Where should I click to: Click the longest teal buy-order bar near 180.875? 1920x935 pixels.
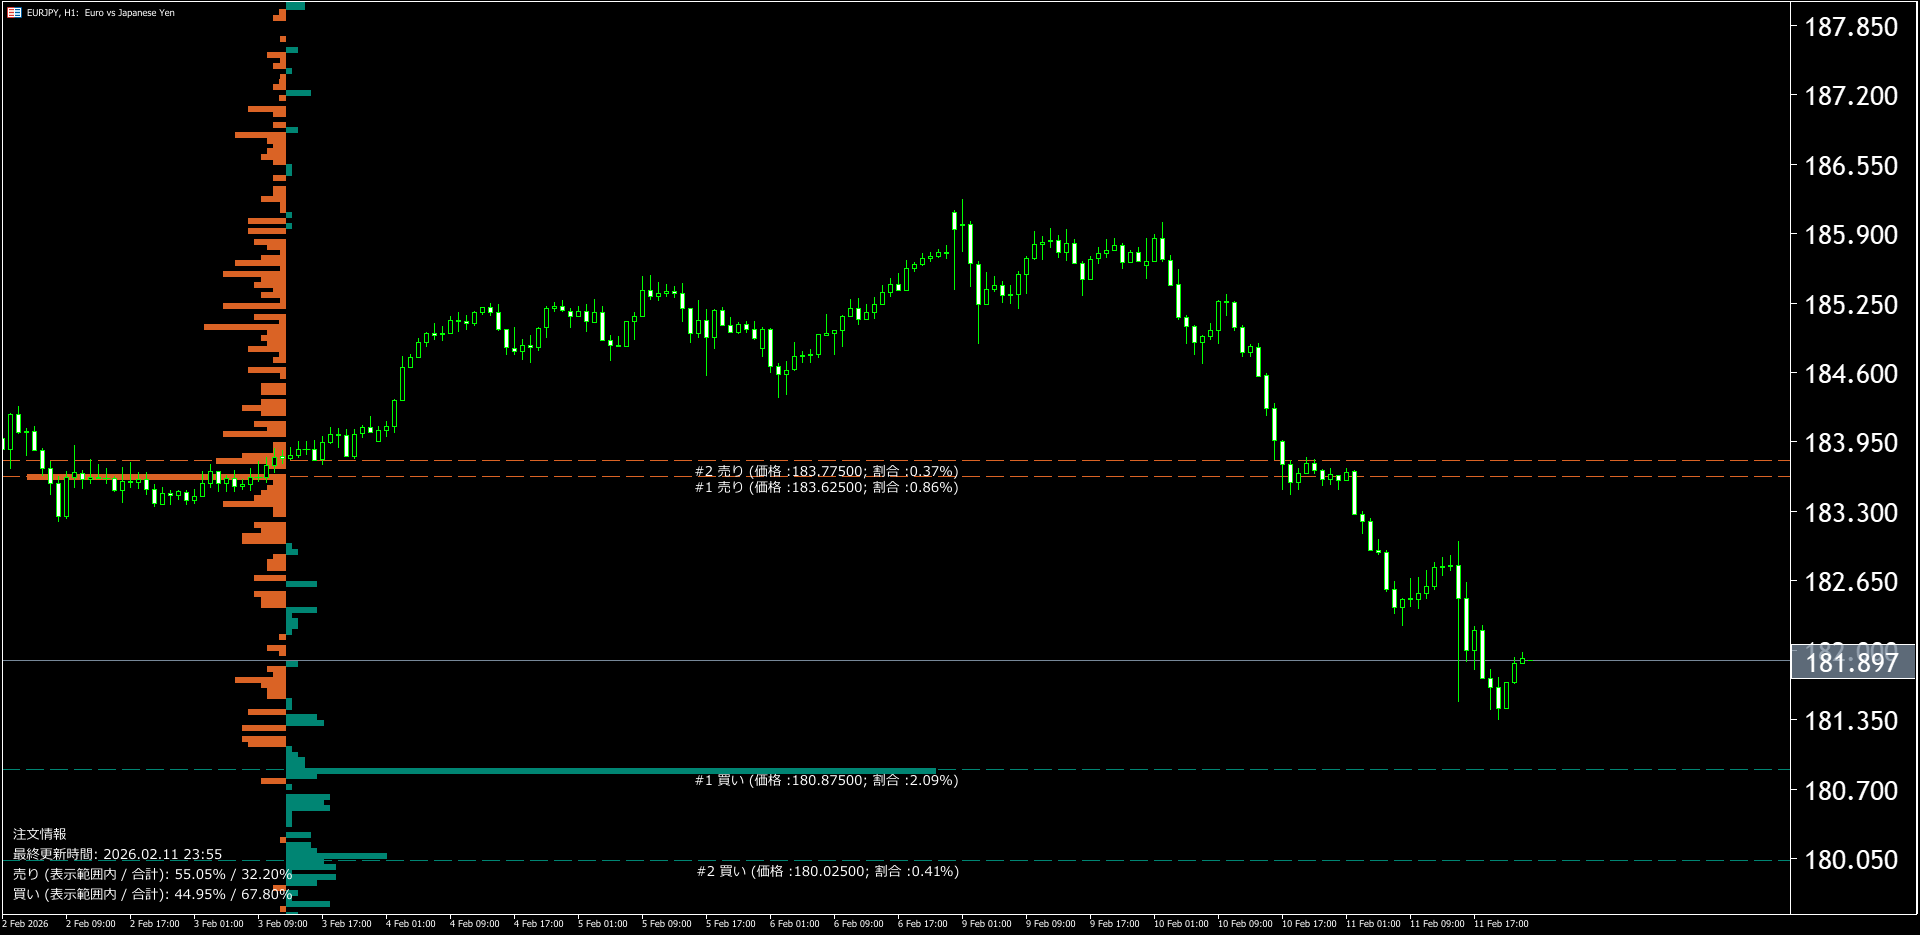[611, 771]
